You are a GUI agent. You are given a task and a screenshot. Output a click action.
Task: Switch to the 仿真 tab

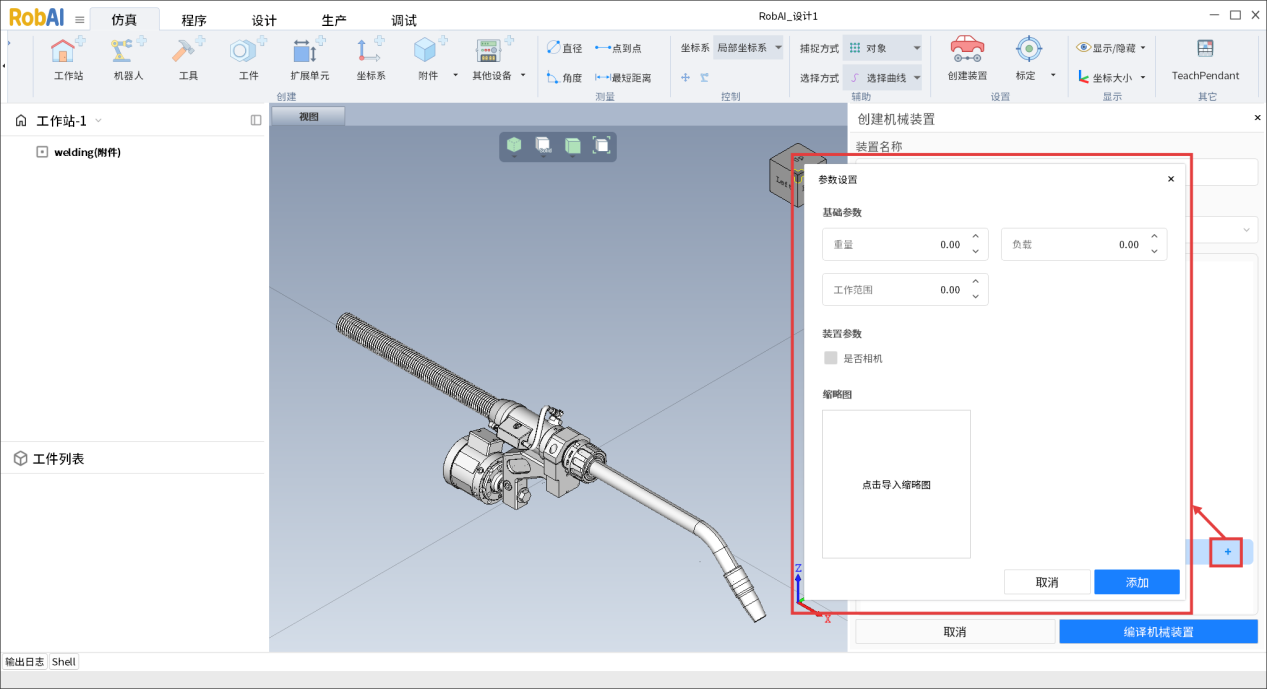[x=124, y=19]
